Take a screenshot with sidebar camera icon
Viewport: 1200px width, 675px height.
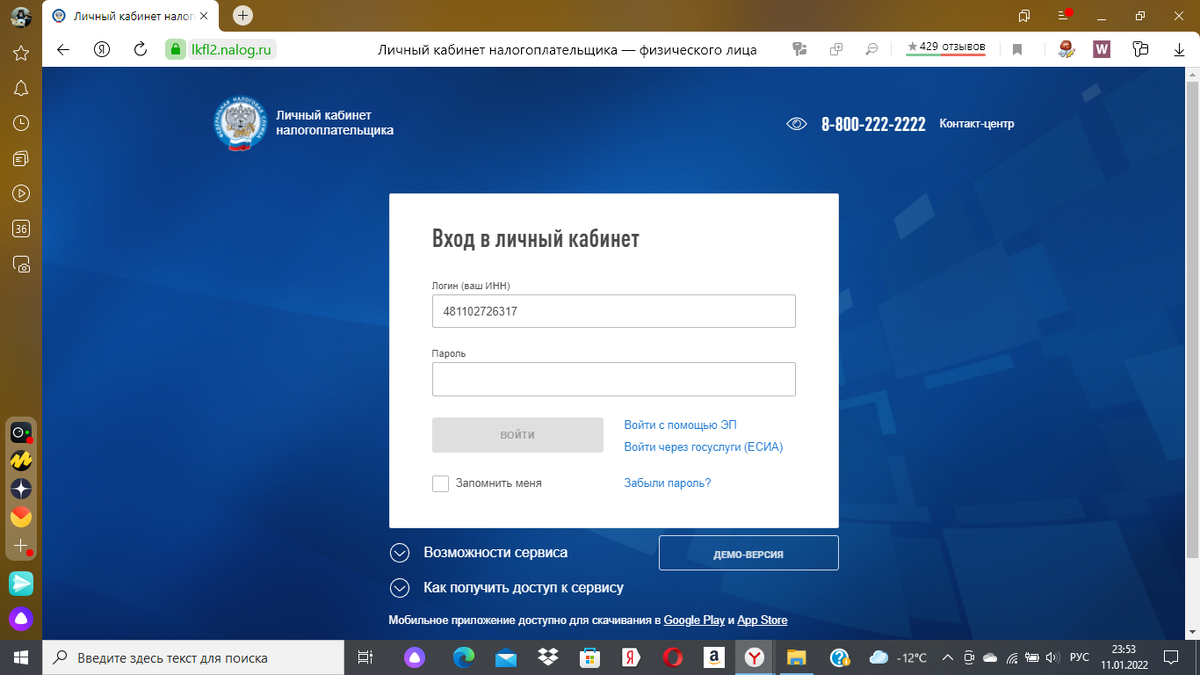(x=20, y=265)
